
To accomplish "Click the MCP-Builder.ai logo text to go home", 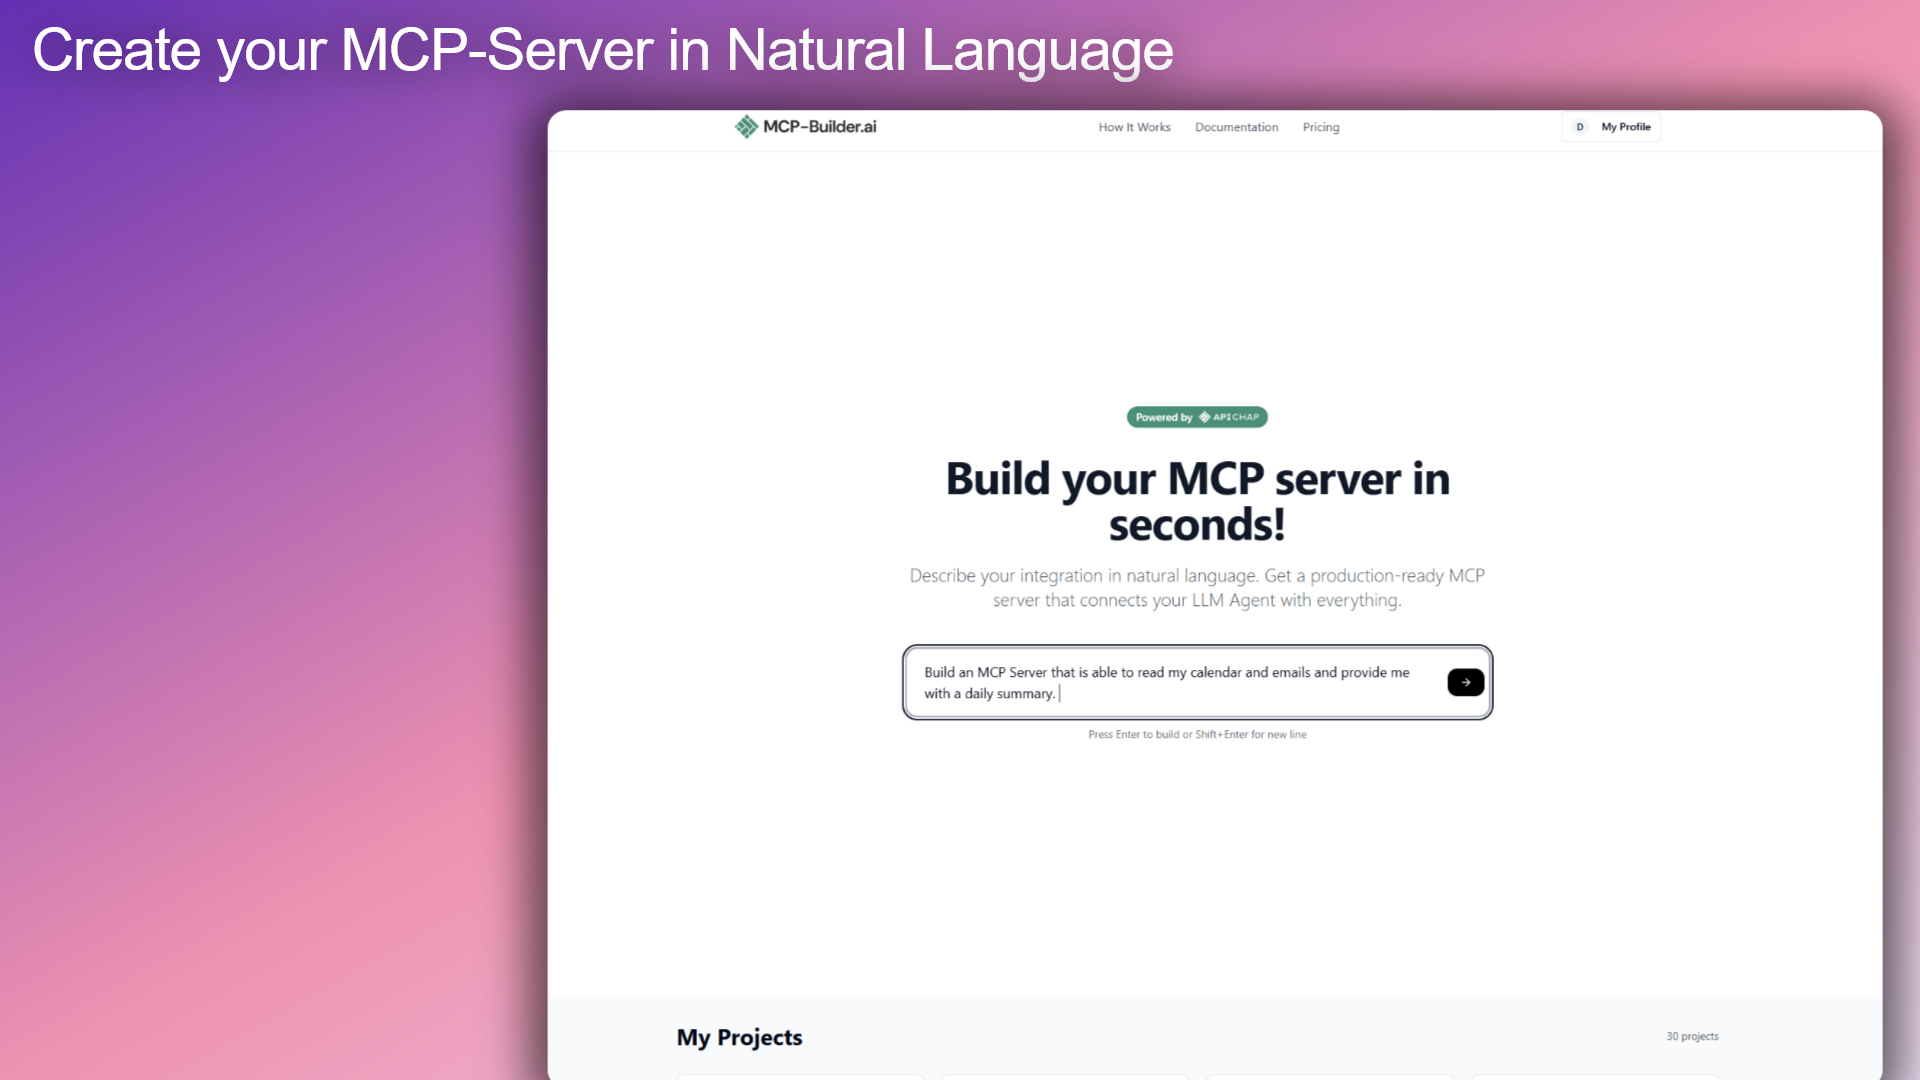I will click(x=820, y=126).
